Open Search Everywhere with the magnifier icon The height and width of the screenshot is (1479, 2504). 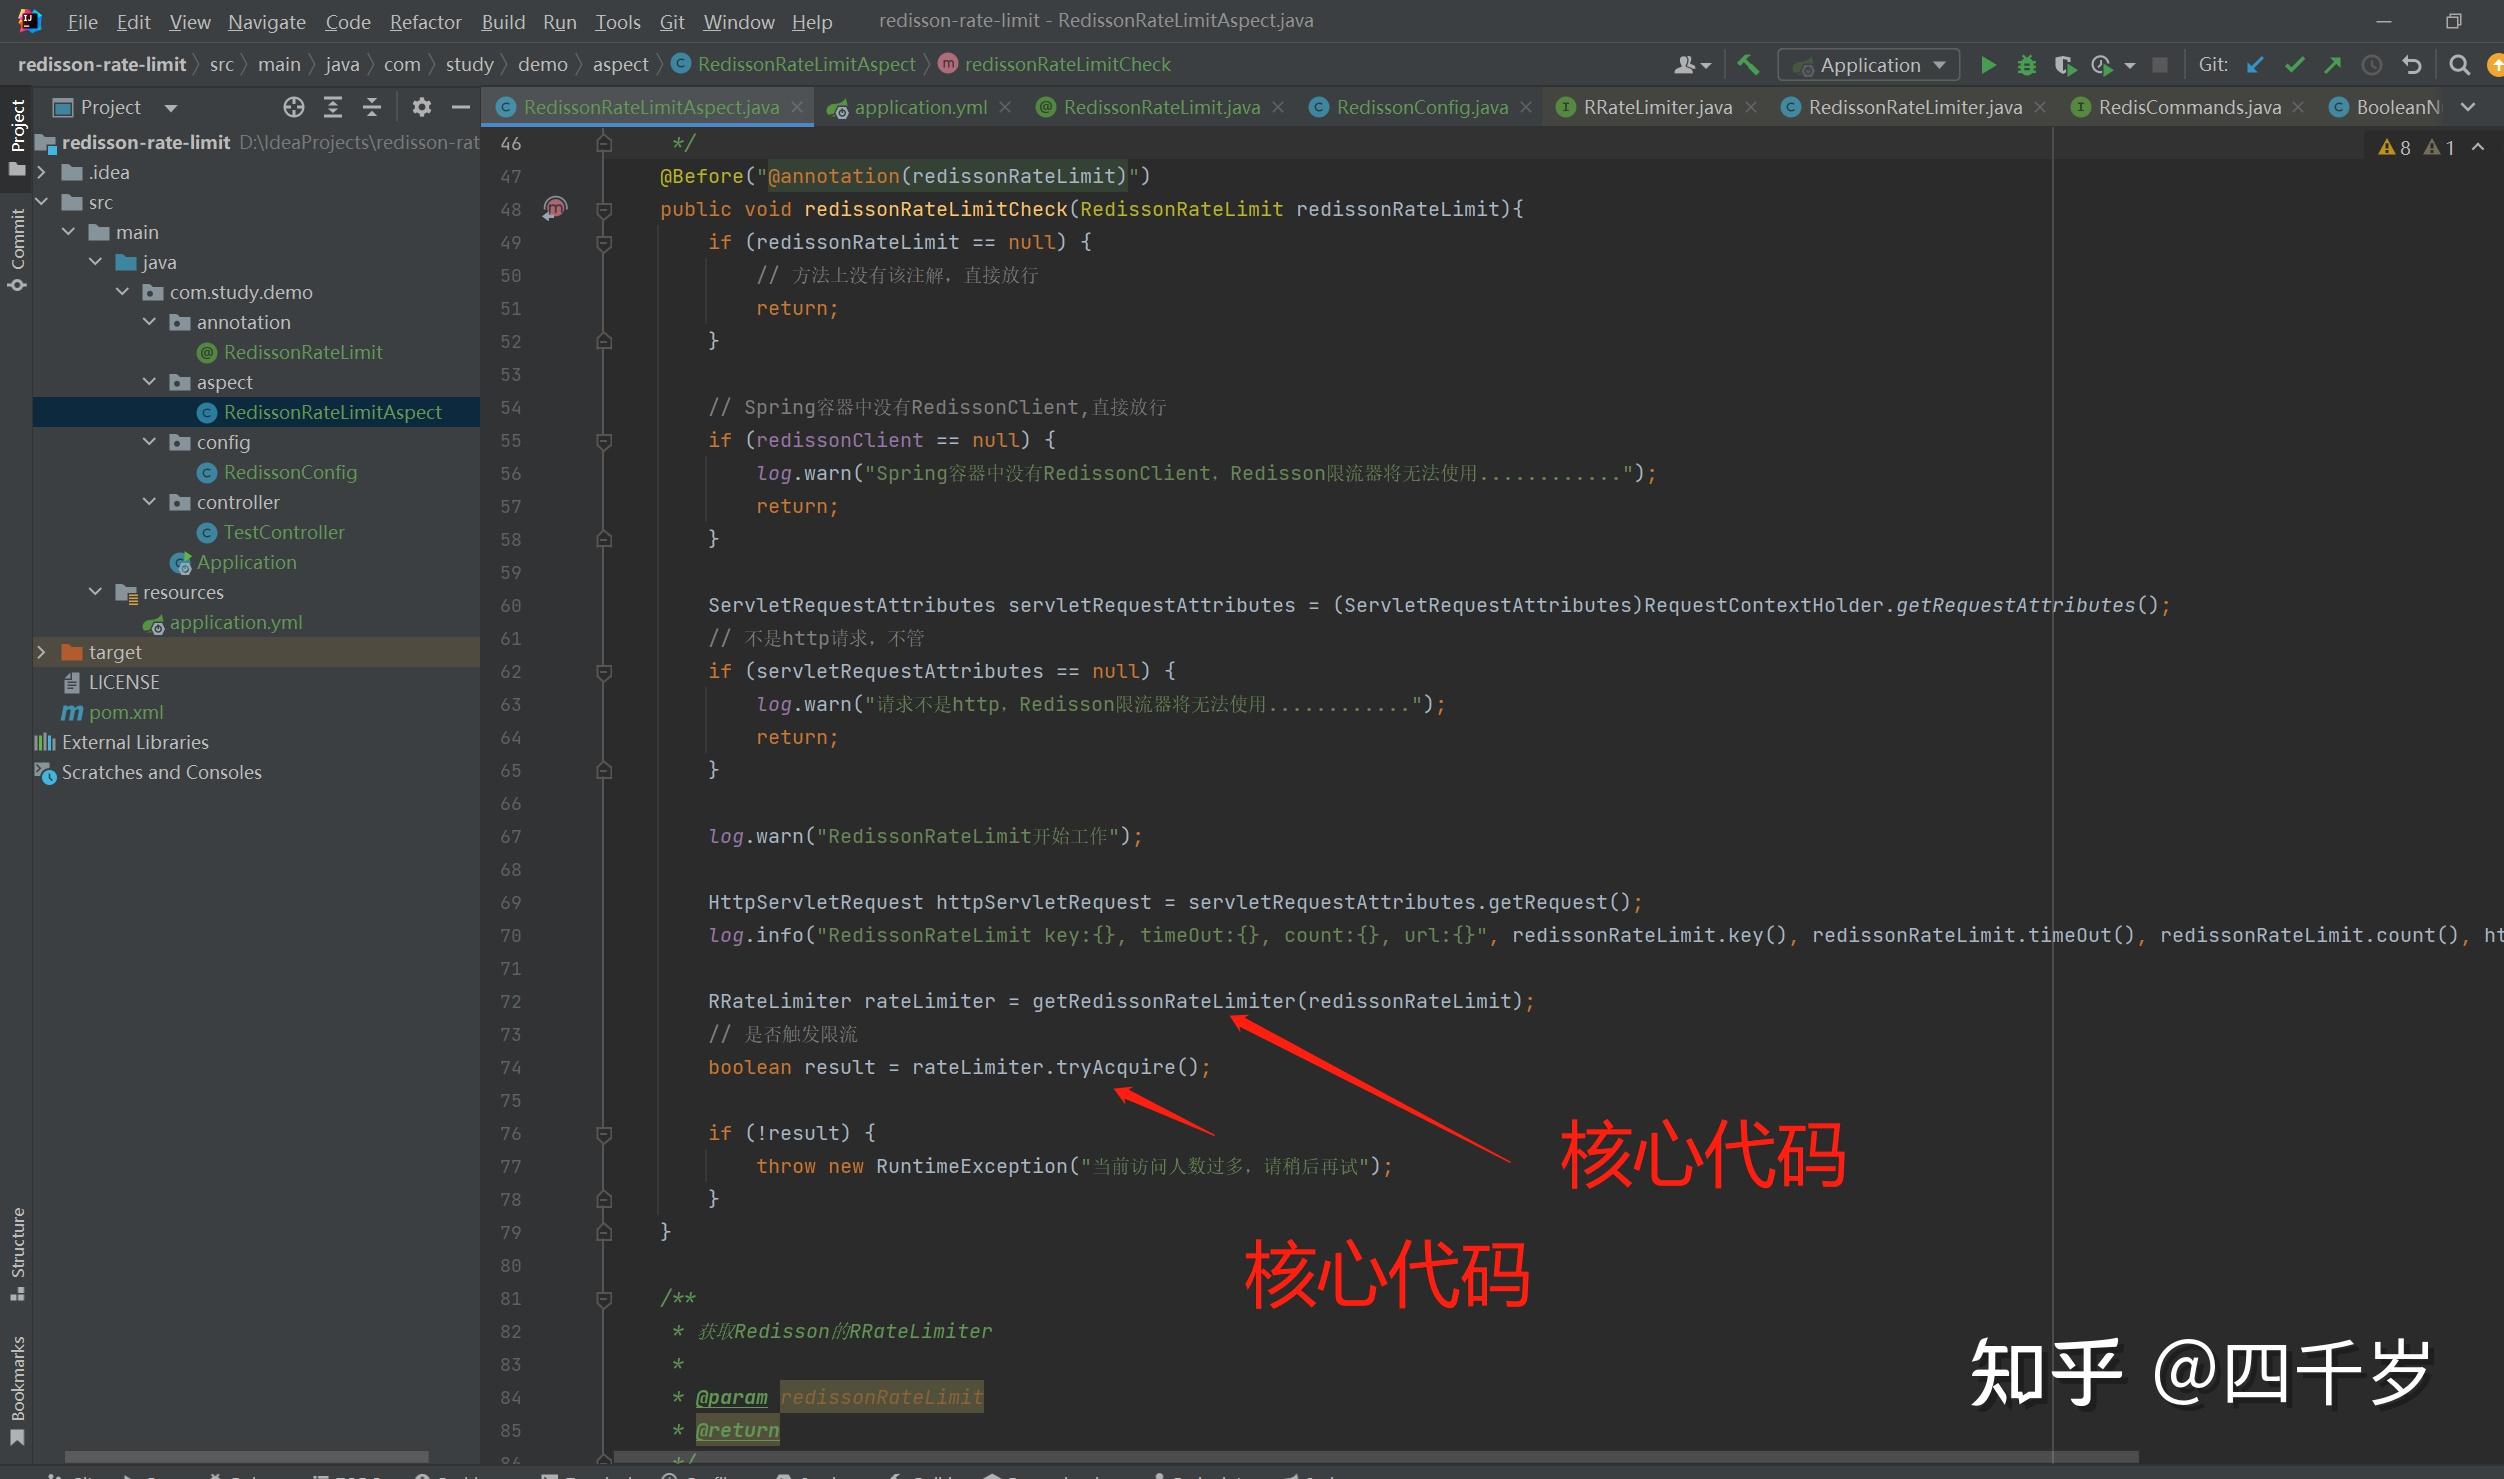coord(2459,64)
